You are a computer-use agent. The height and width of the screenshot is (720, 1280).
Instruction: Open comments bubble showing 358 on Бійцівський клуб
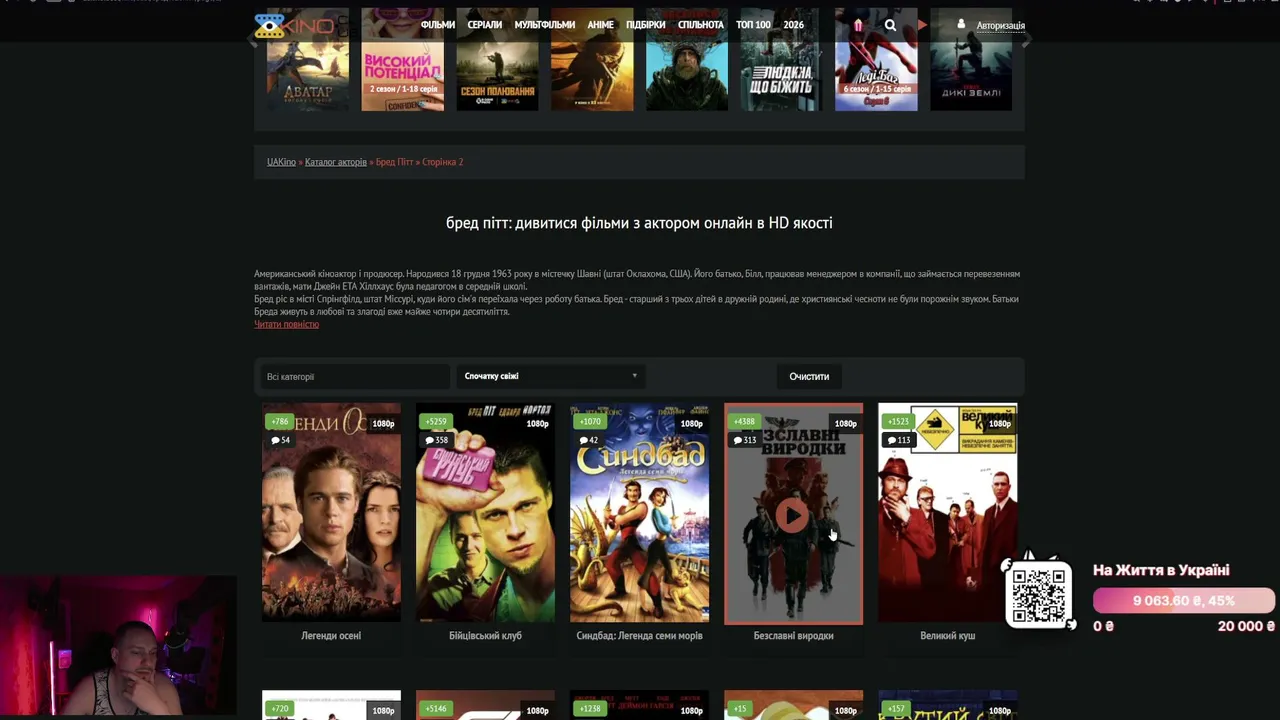click(x=436, y=440)
